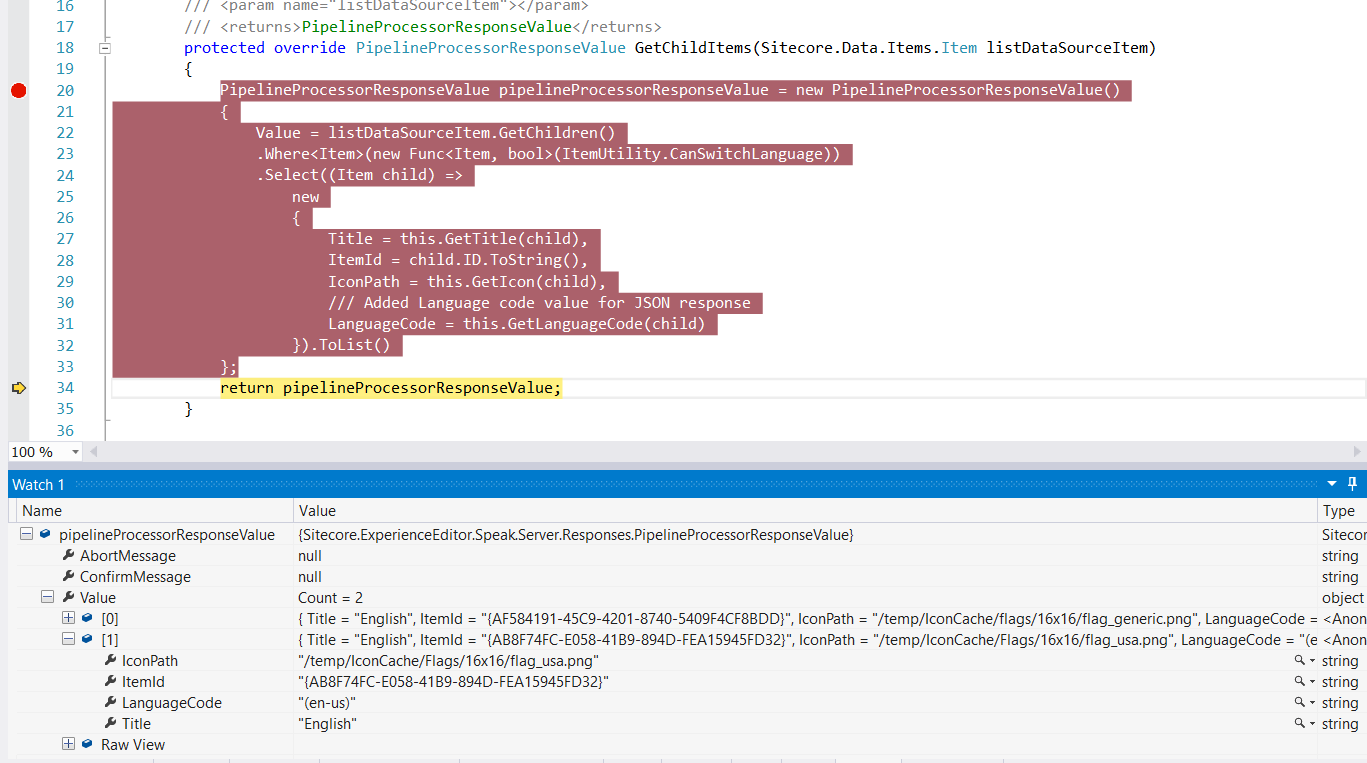The width and height of the screenshot is (1367, 763).
Task: Click the "(en-us)" LanguageCode value
Action: point(327,703)
